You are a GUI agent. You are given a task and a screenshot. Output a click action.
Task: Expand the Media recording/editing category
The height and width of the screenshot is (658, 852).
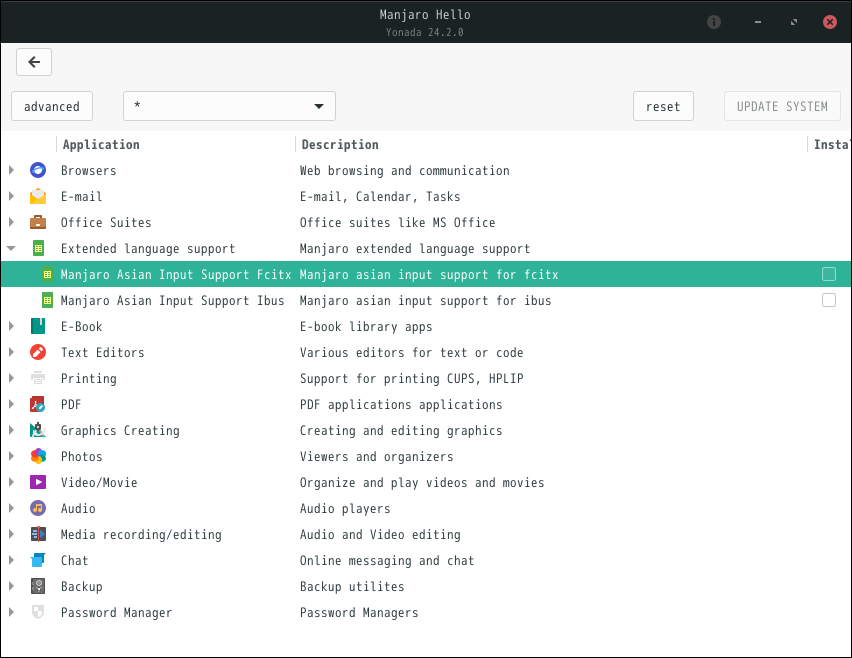point(11,534)
